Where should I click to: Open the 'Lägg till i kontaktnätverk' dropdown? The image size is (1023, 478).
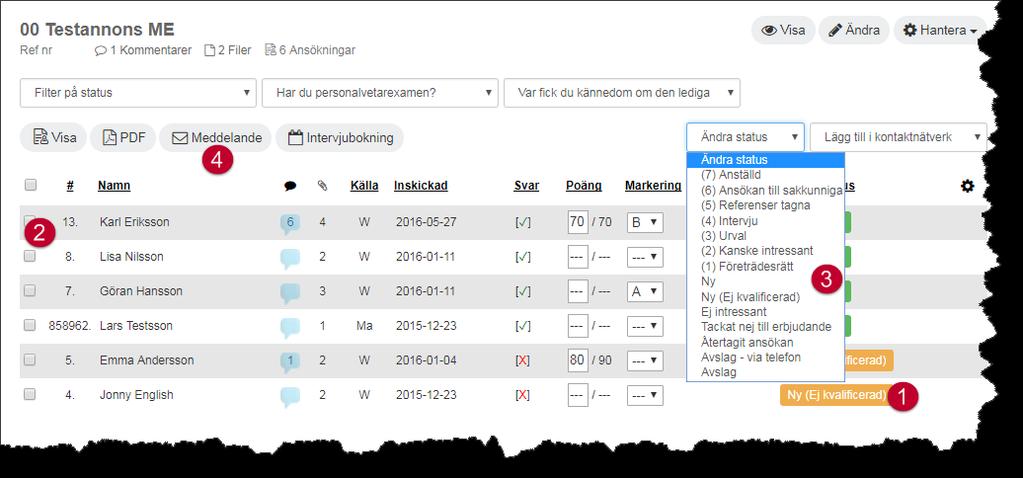(898, 138)
